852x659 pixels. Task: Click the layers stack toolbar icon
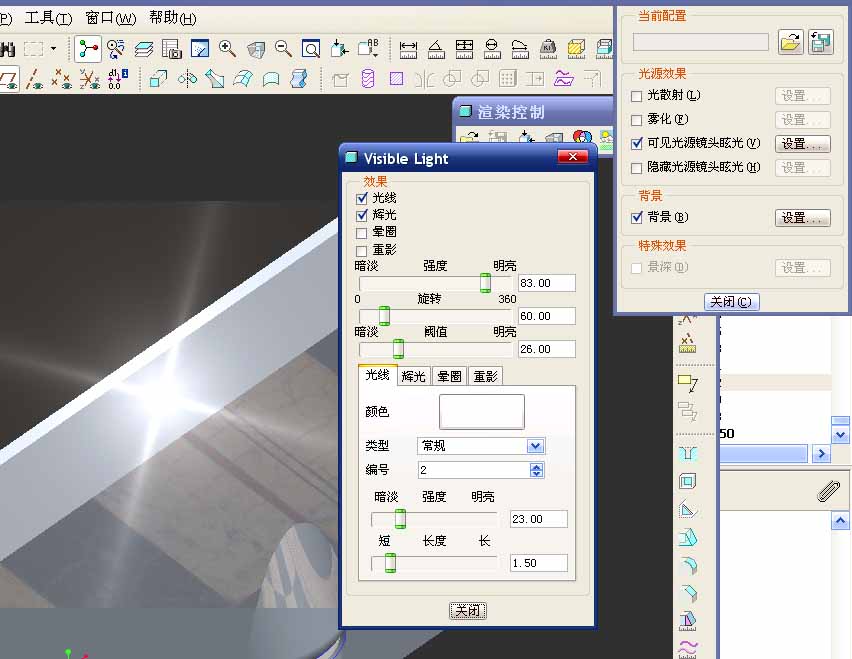(144, 48)
